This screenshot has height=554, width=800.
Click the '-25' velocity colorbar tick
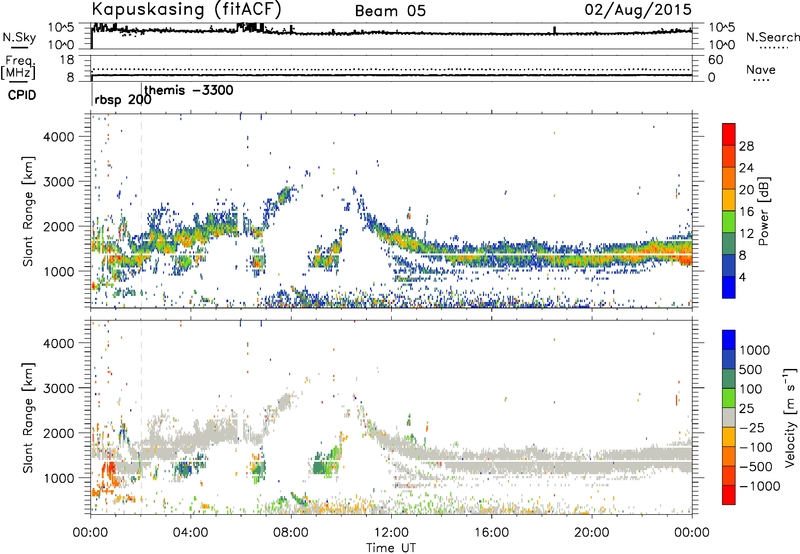[751, 427]
